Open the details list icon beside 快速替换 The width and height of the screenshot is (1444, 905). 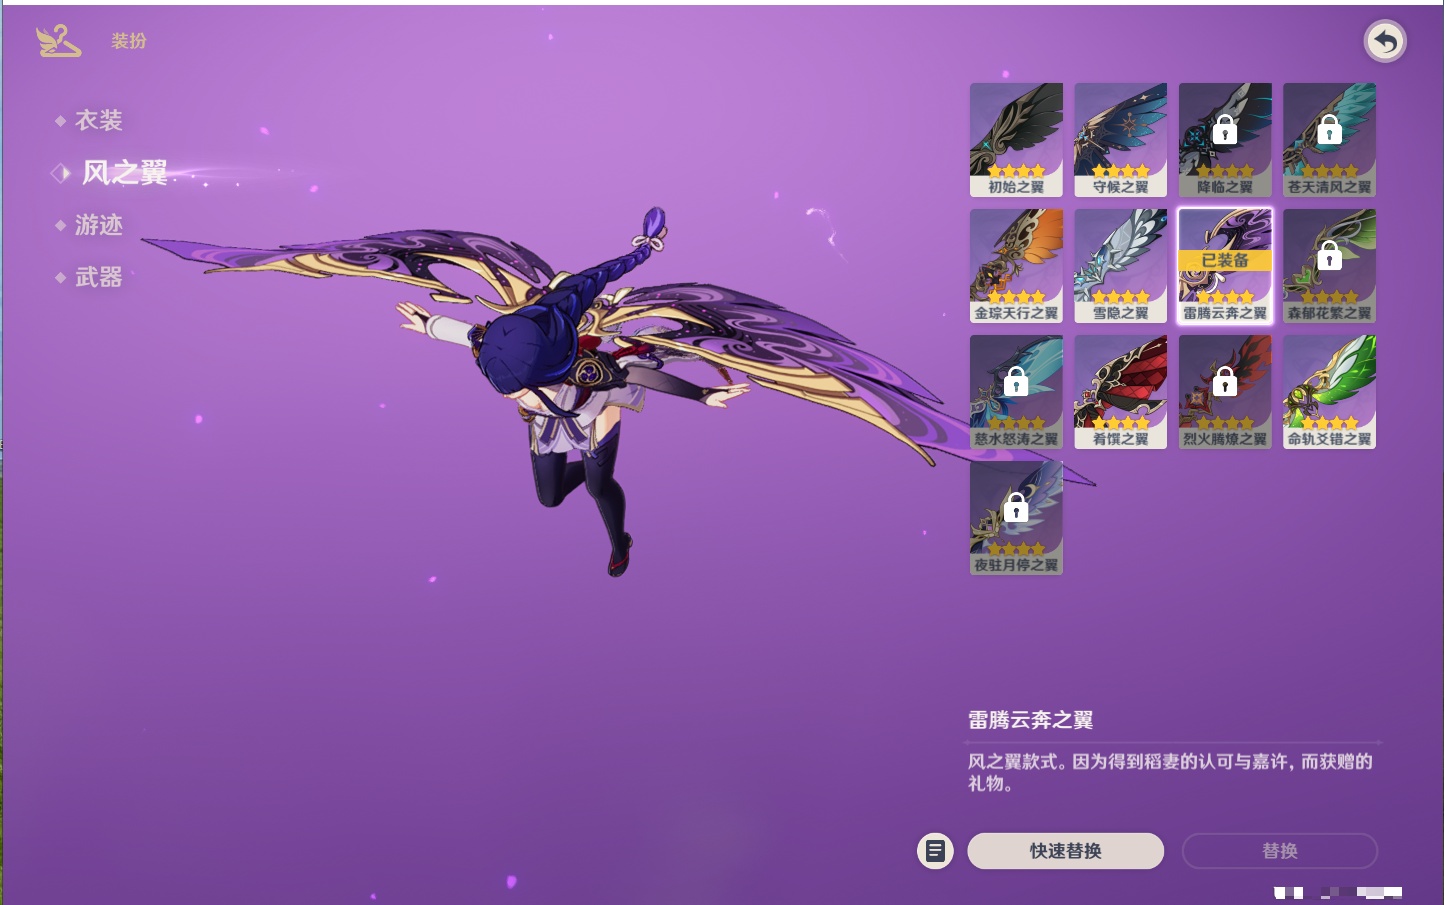pos(935,851)
